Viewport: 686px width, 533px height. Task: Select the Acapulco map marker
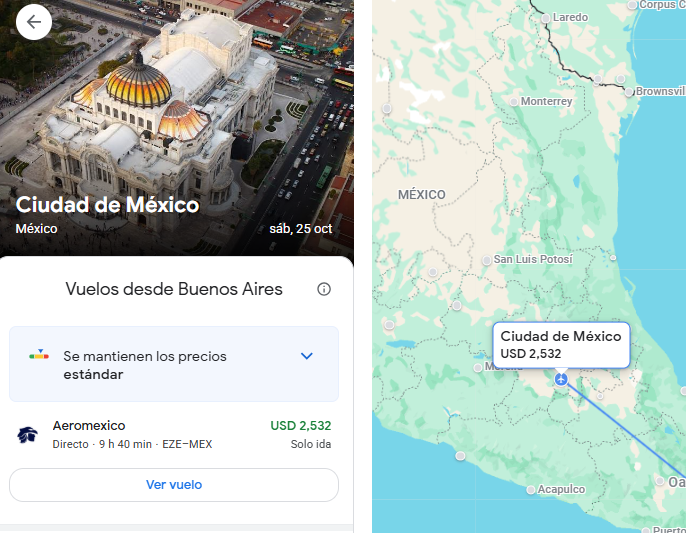coord(531,490)
